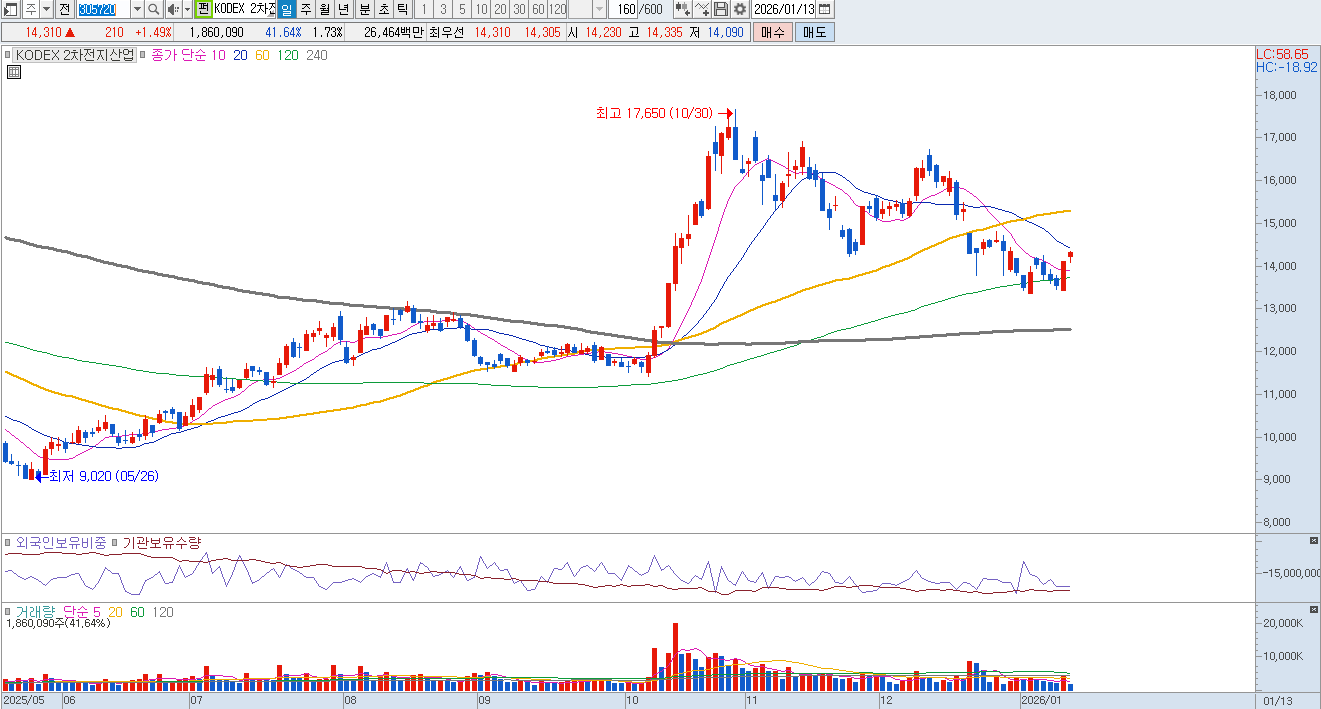Toggle the 외국인보유비중 indicator marker
The width and height of the screenshot is (1321, 709).
tap(9, 543)
